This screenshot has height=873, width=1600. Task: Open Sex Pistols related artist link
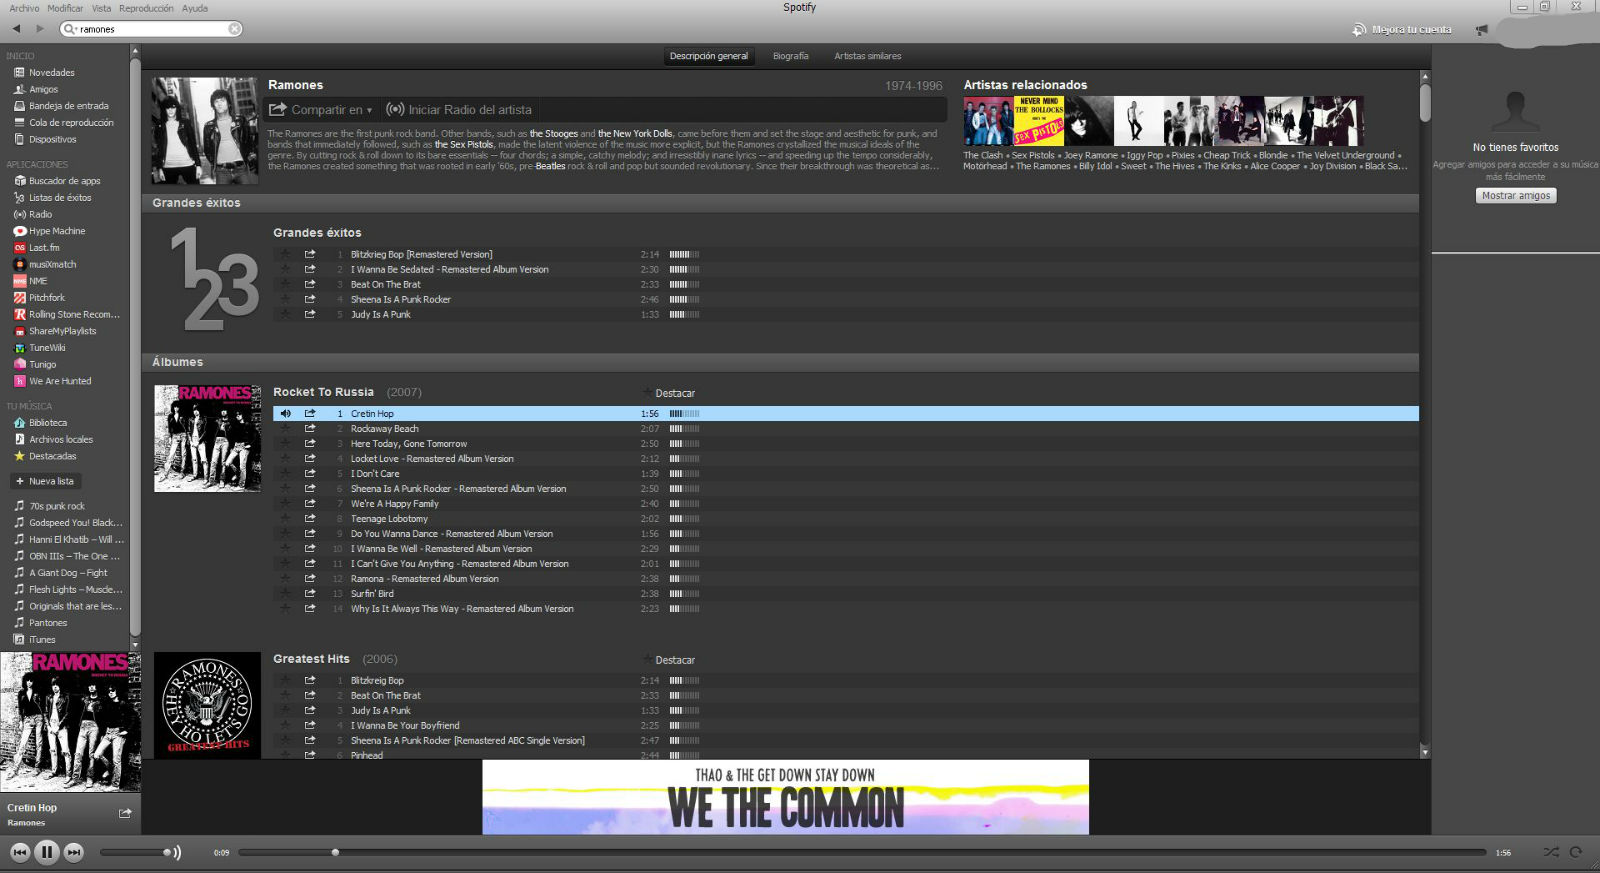click(x=1033, y=155)
